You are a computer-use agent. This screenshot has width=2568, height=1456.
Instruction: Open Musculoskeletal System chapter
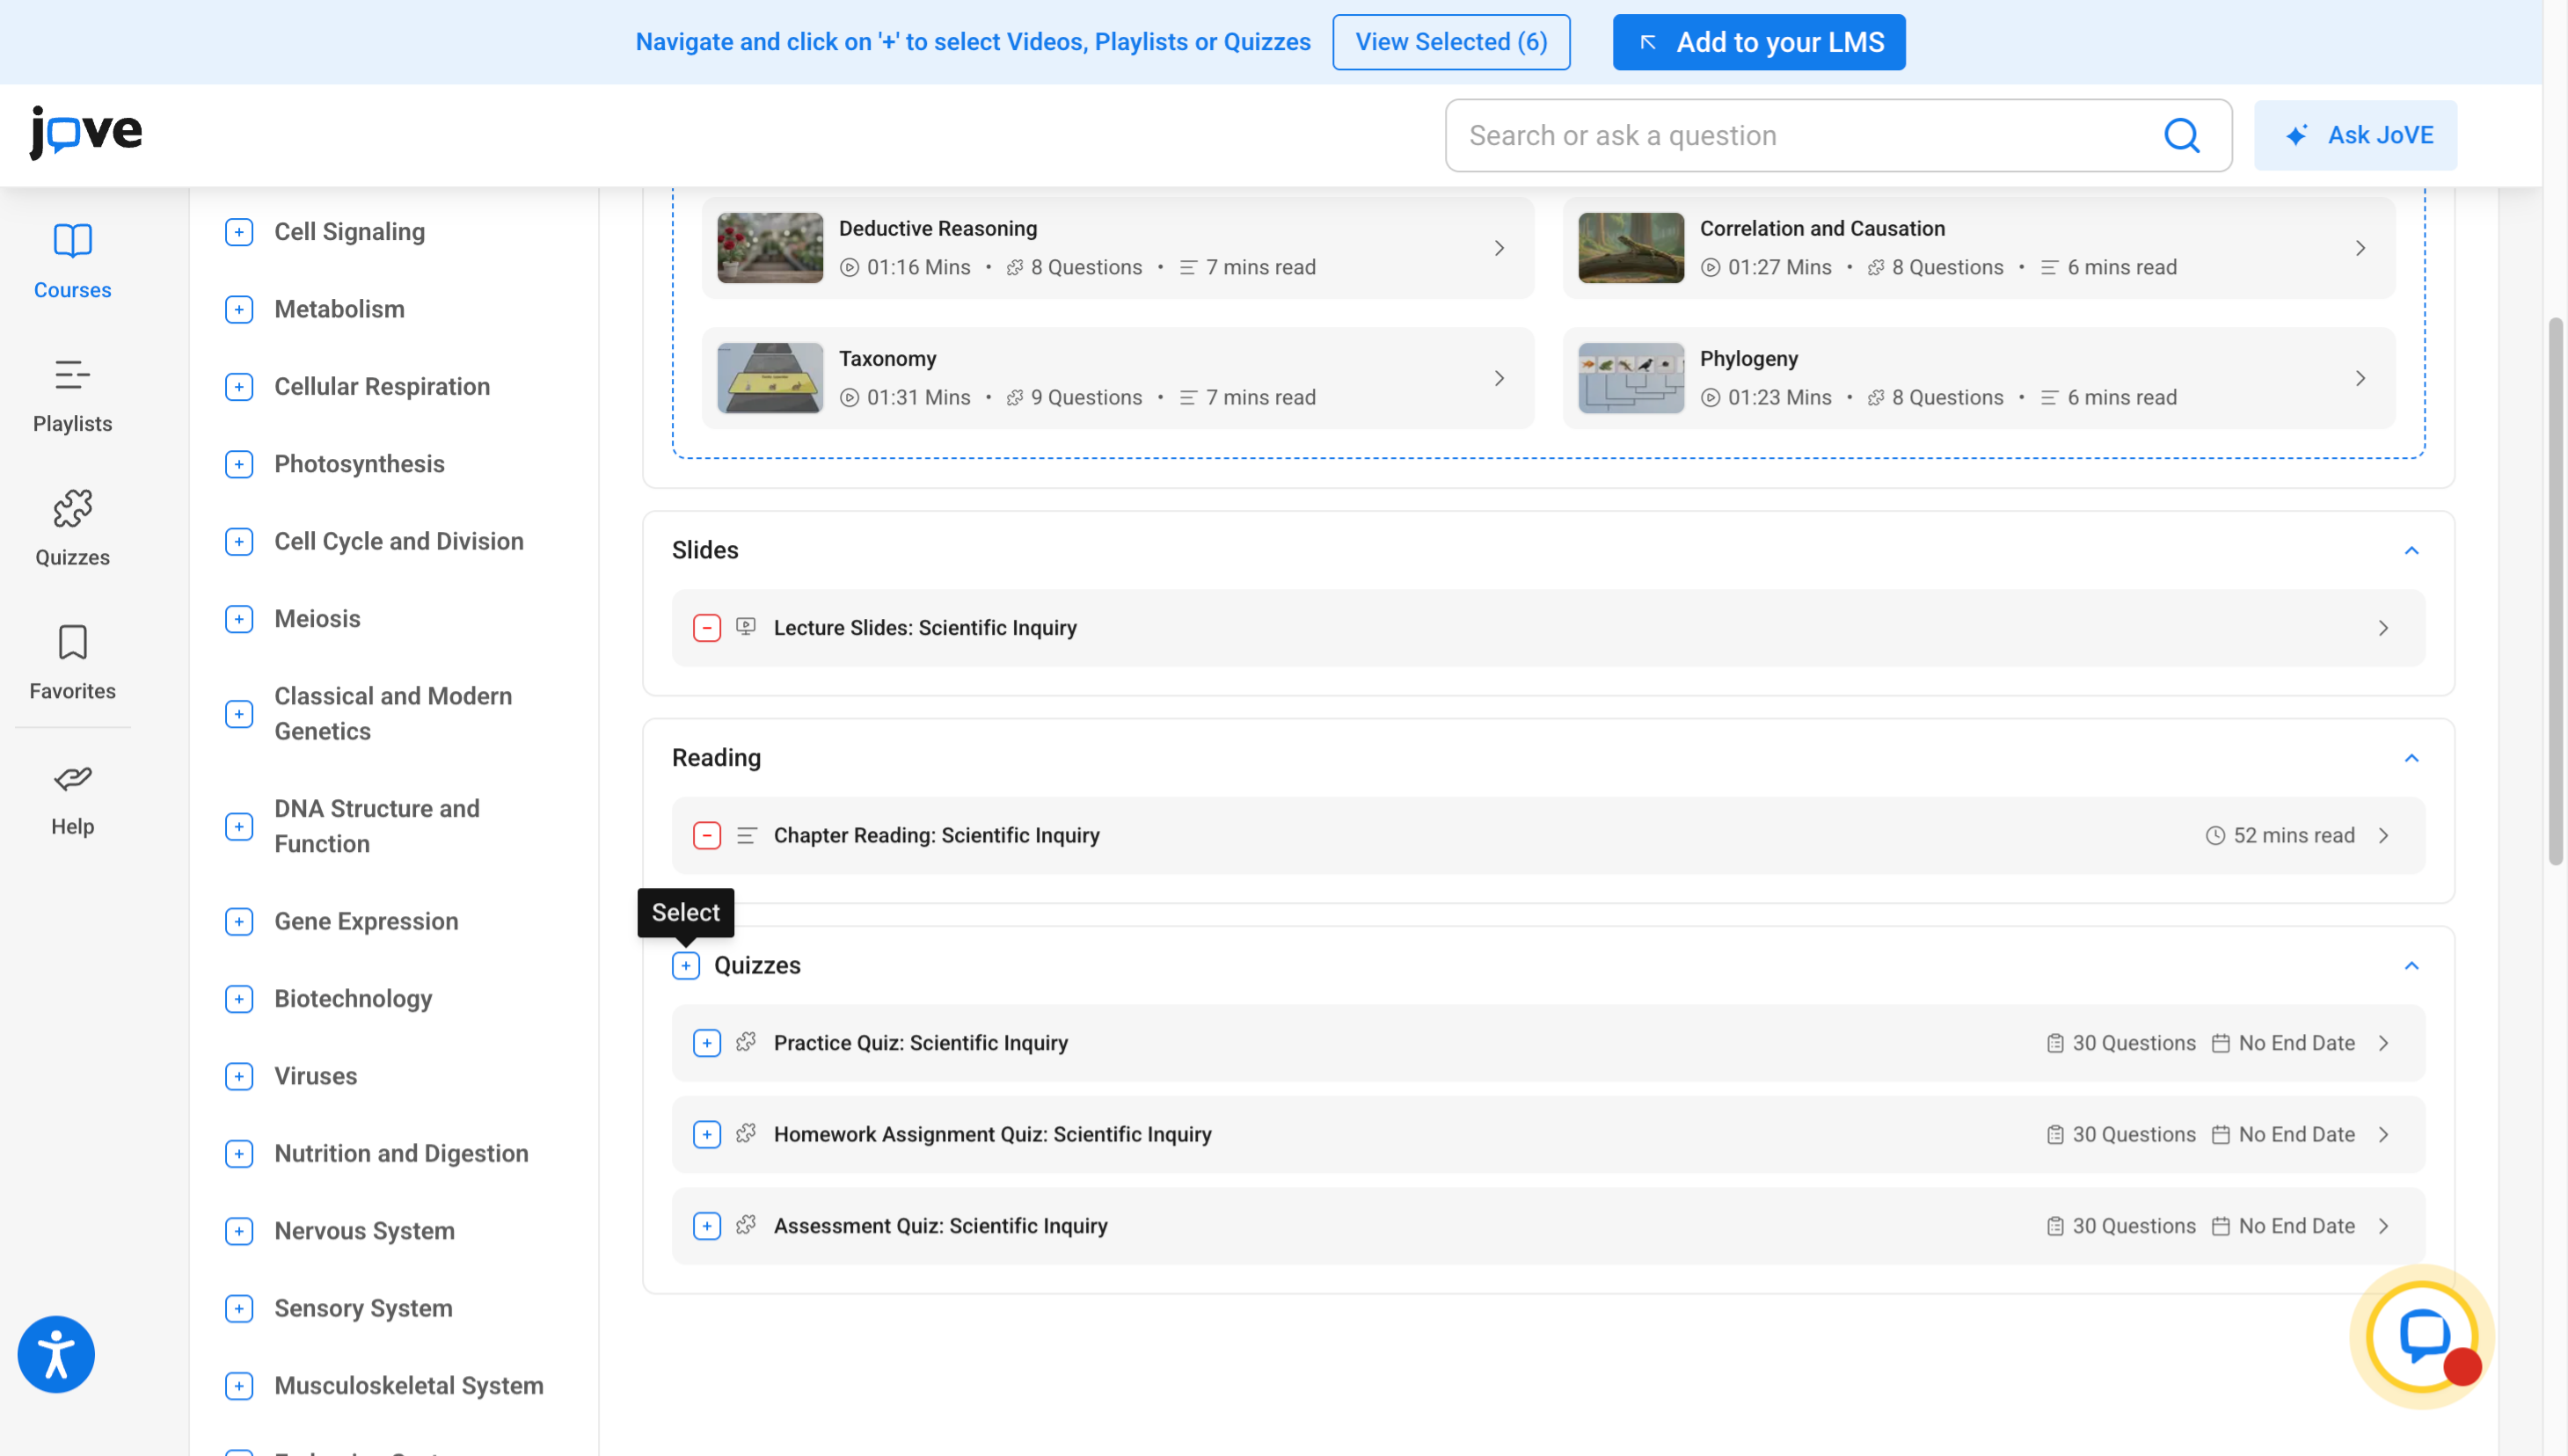(x=409, y=1386)
